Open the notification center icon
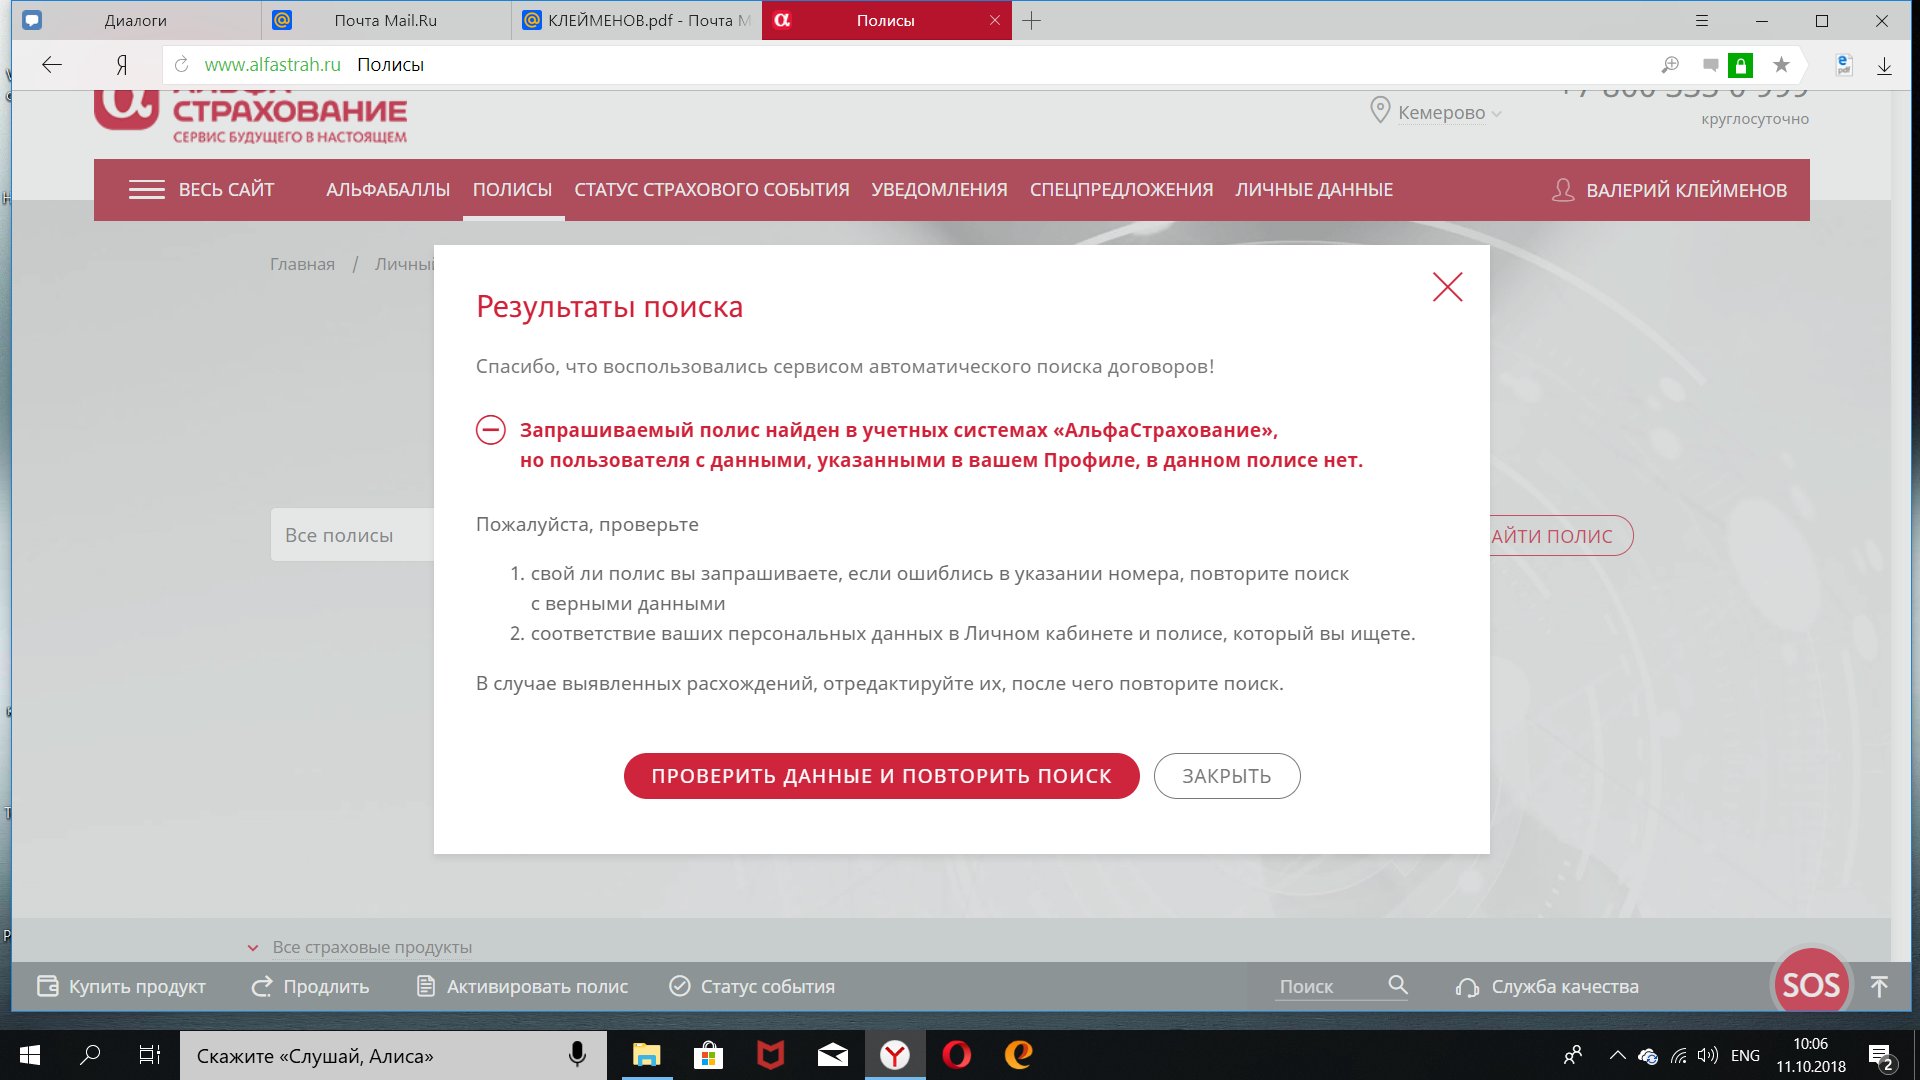This screenshot has width=1920, height=1080. (1880, 1056)
